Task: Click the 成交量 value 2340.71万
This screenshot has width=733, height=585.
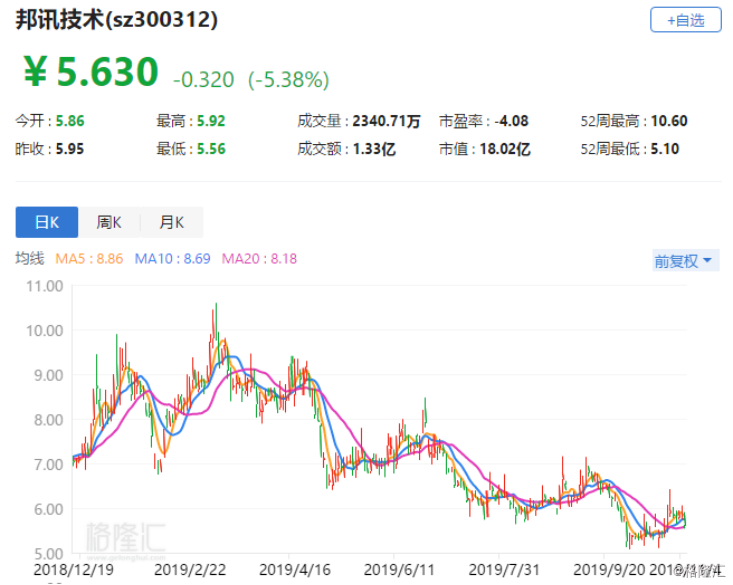Action: [386, 121]
